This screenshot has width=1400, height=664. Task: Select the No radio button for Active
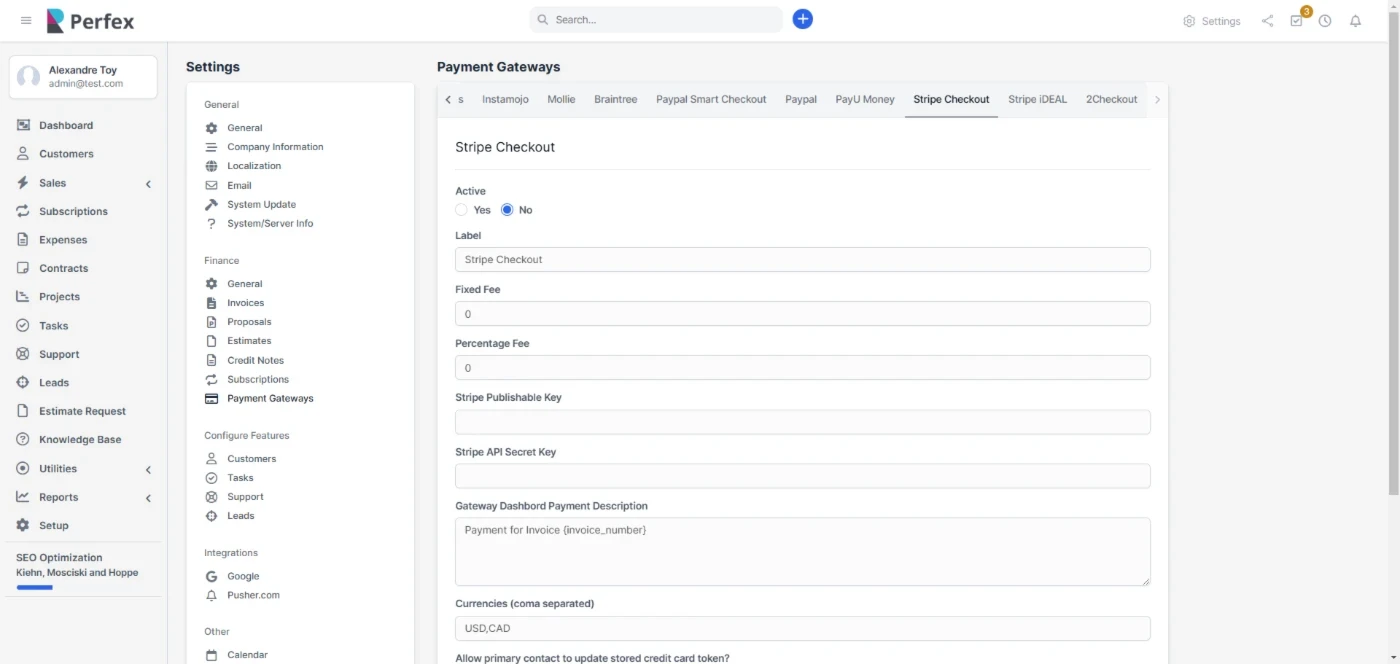(507, 210)
